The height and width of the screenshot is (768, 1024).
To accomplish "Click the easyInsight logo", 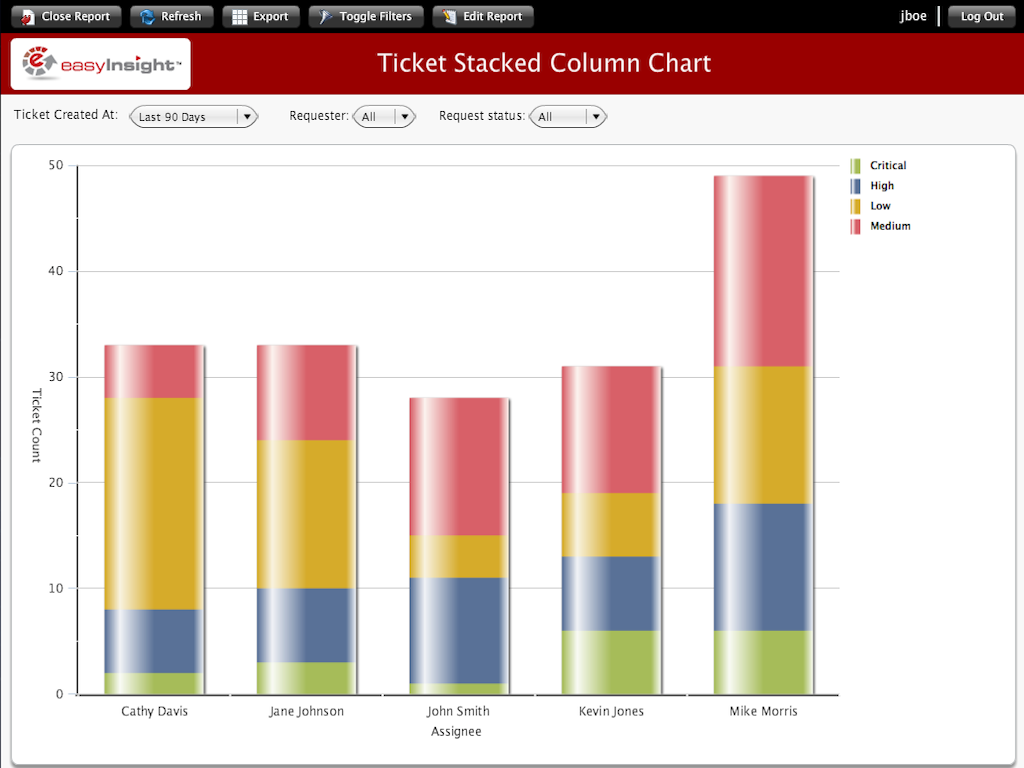I will pos(101,64).
